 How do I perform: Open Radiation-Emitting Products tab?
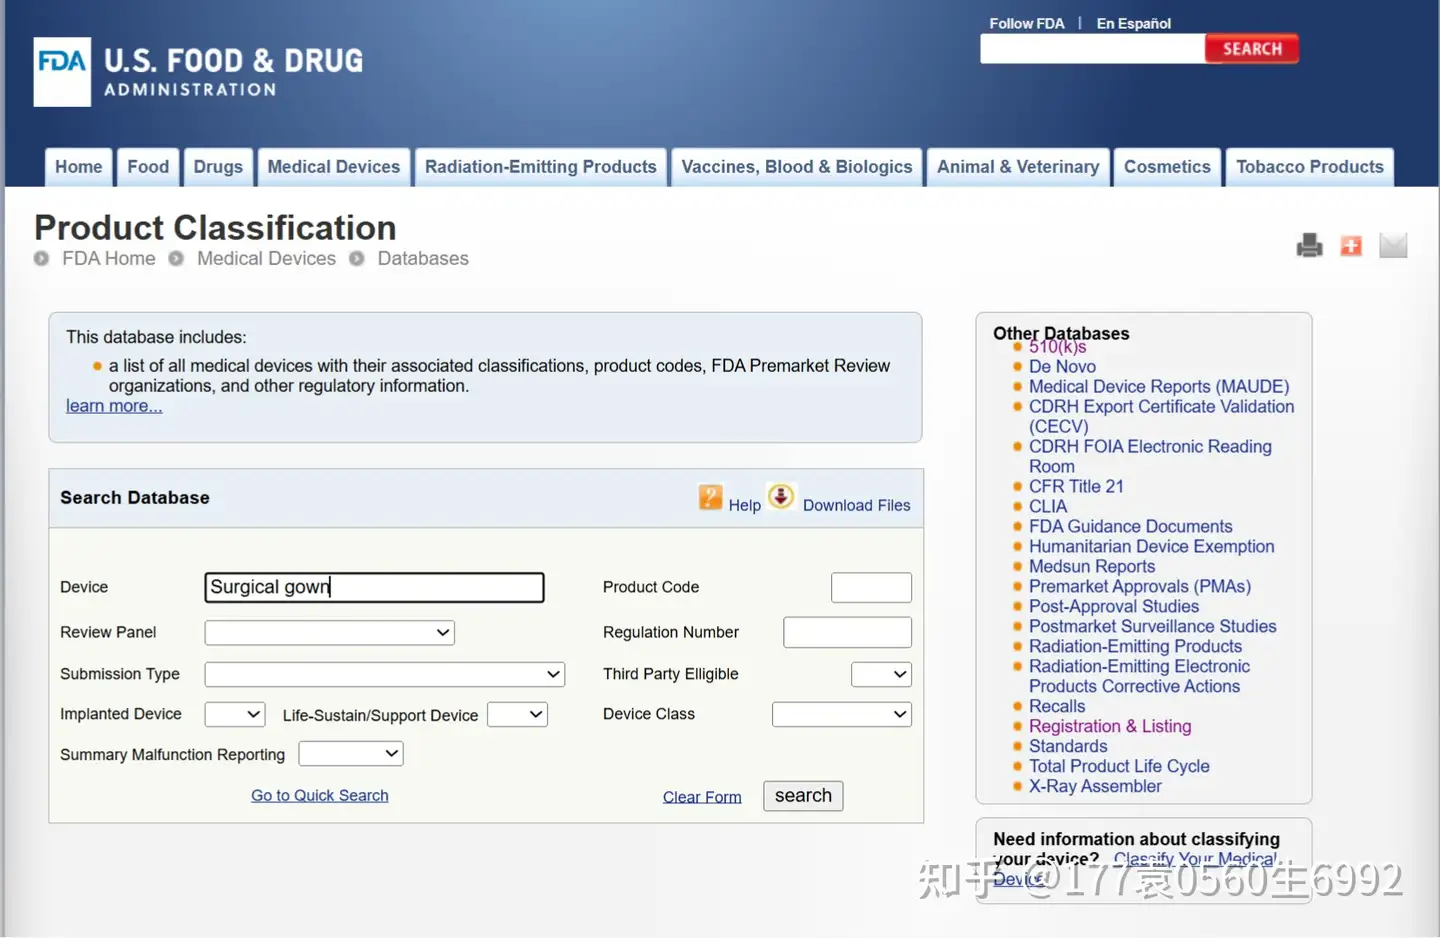pyautogui.click(x=541, y=167)
